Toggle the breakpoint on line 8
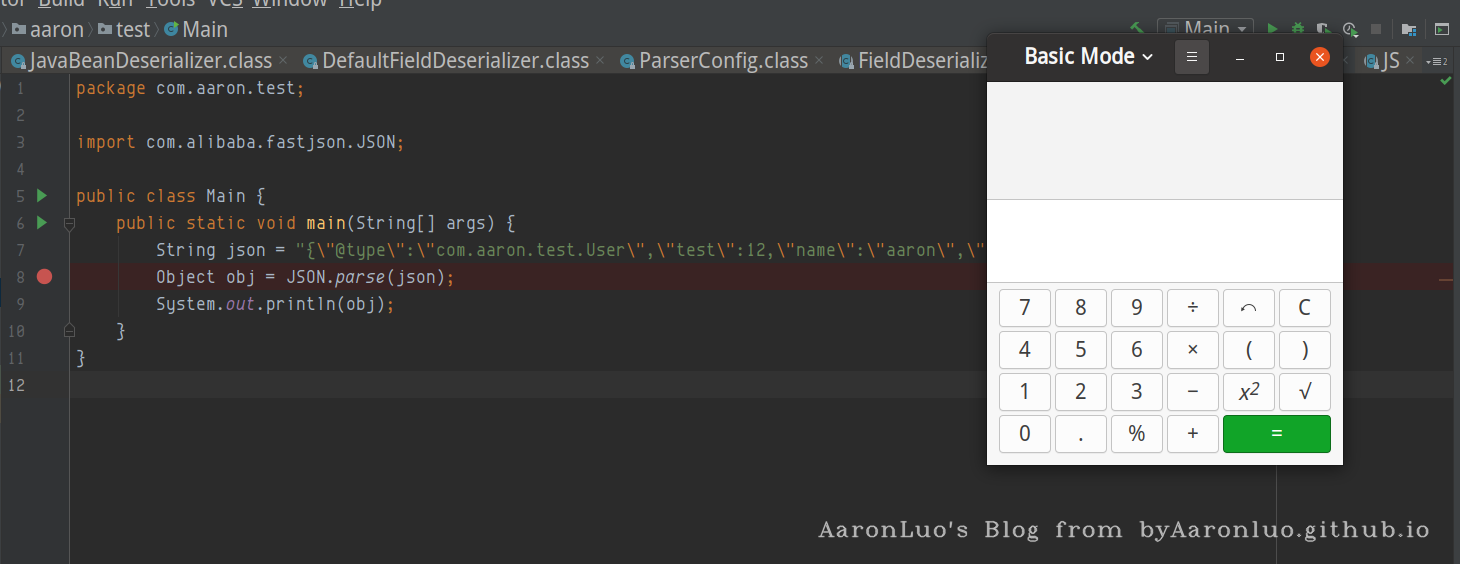 (44, 277)
